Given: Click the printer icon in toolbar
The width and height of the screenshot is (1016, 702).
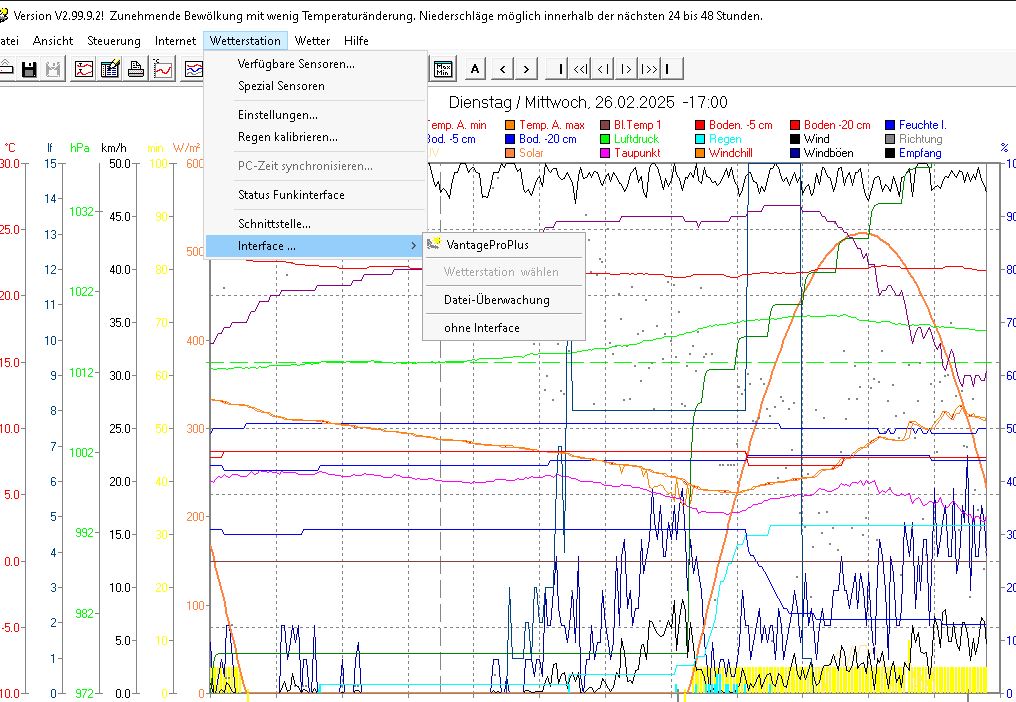Looking at the screenshot, I should tap(136, 69).
